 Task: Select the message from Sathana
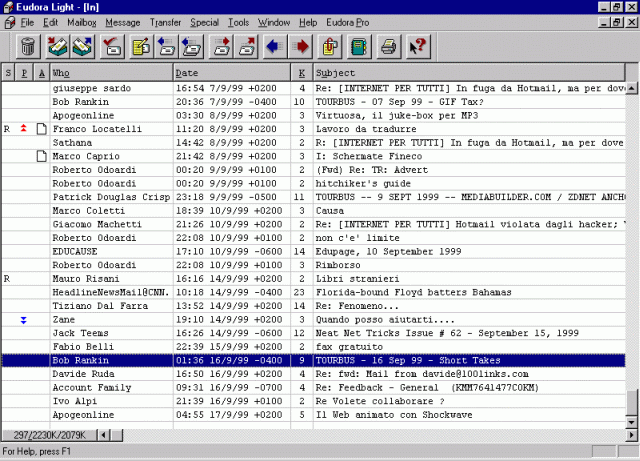(313, 143)
